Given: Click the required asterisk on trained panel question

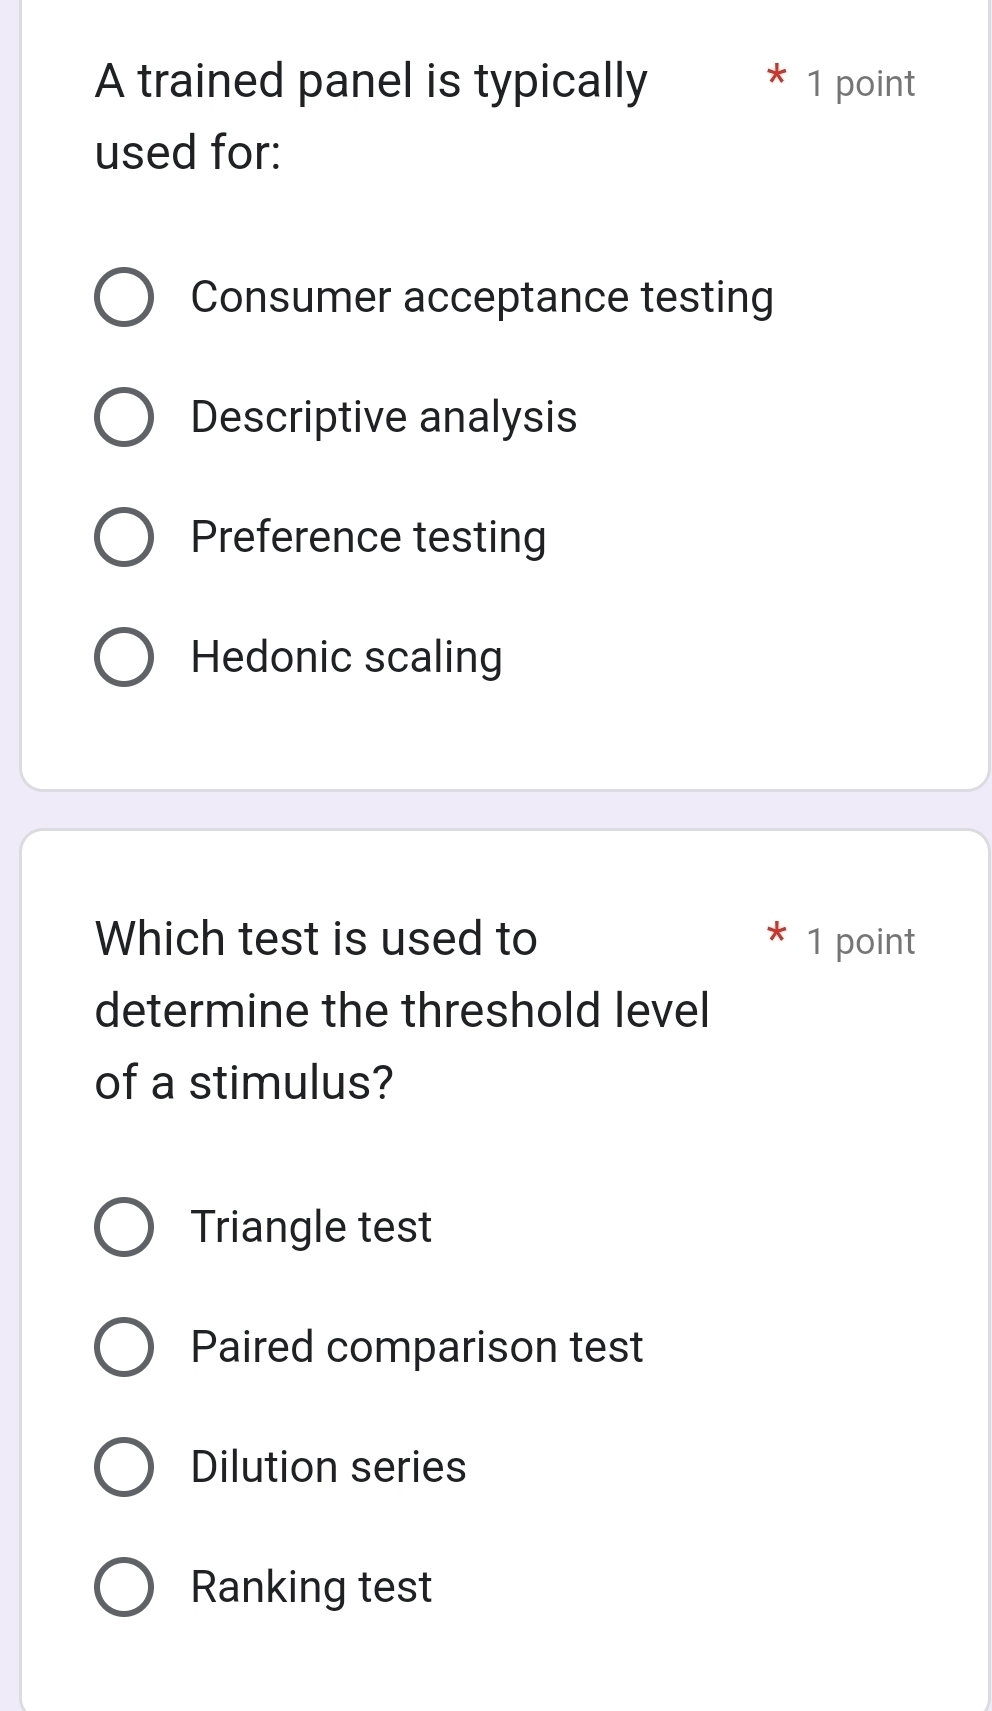Looking at the screenshot, I should coord(775,76).
